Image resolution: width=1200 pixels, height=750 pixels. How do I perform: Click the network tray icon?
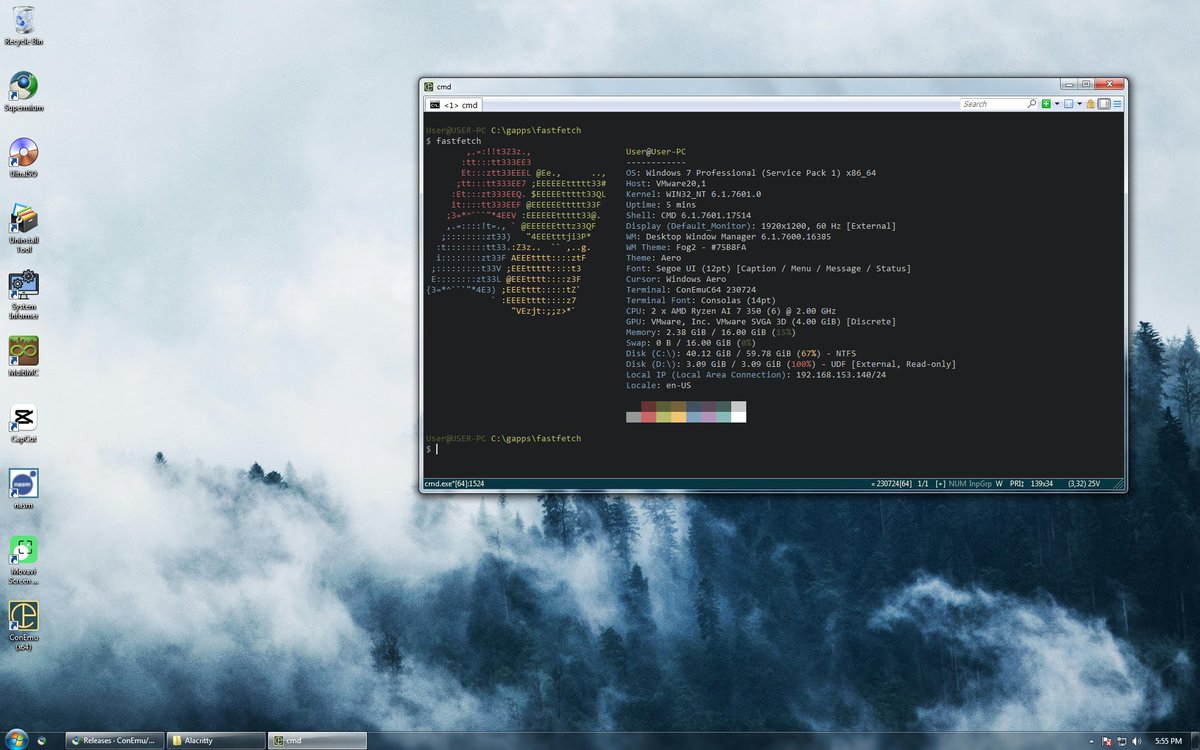(x=1122, y=741)
